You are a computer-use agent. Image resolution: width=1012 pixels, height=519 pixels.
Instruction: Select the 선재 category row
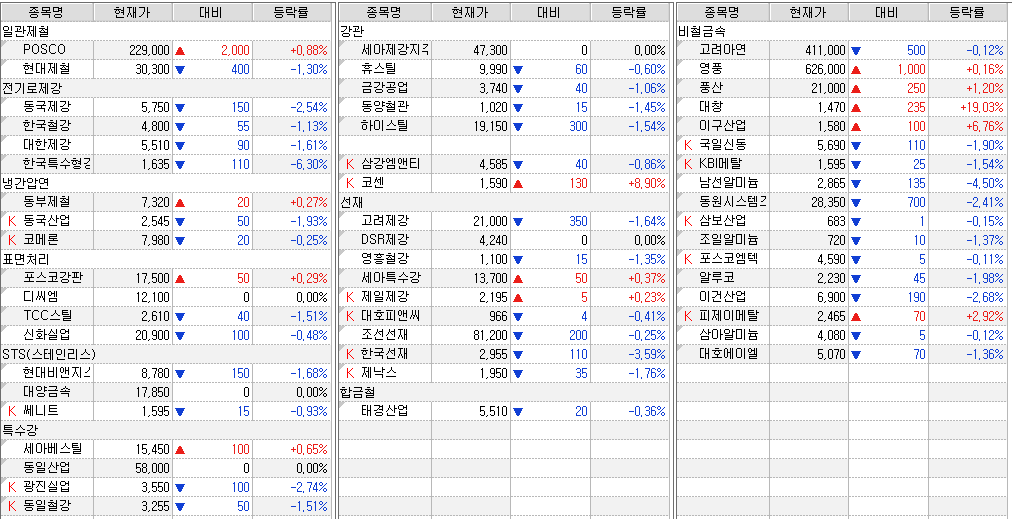tap(503, 202)
